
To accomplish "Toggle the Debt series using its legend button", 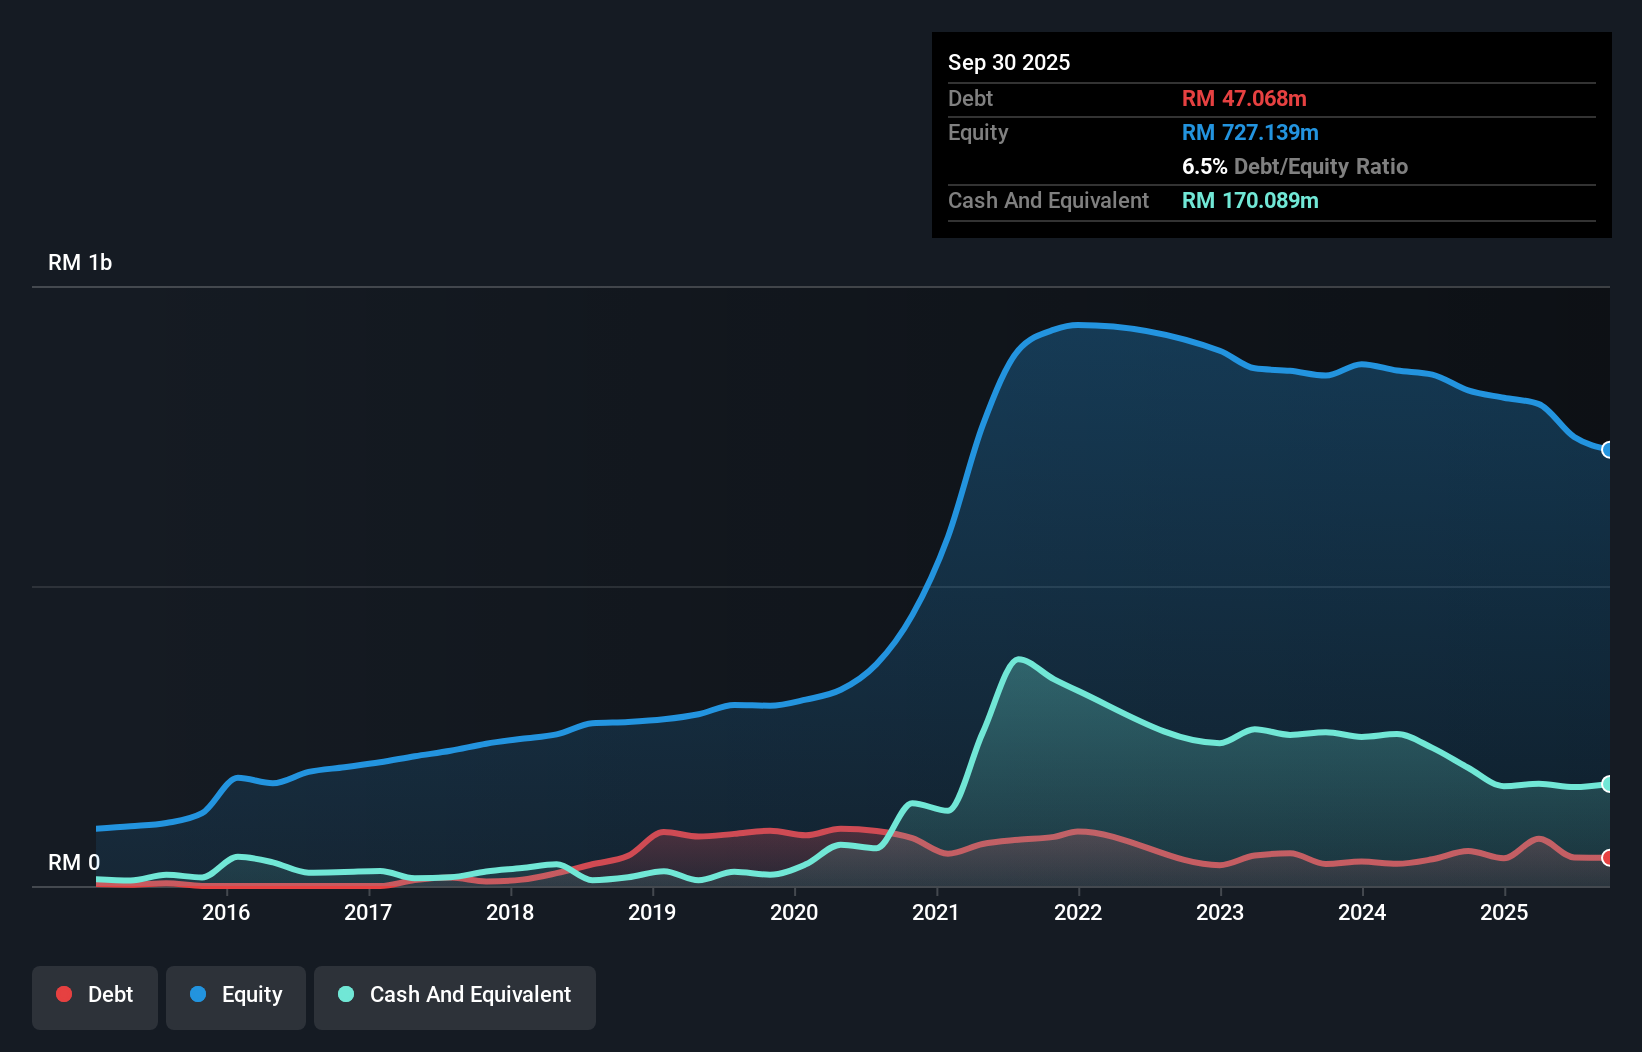I will 95,996.
